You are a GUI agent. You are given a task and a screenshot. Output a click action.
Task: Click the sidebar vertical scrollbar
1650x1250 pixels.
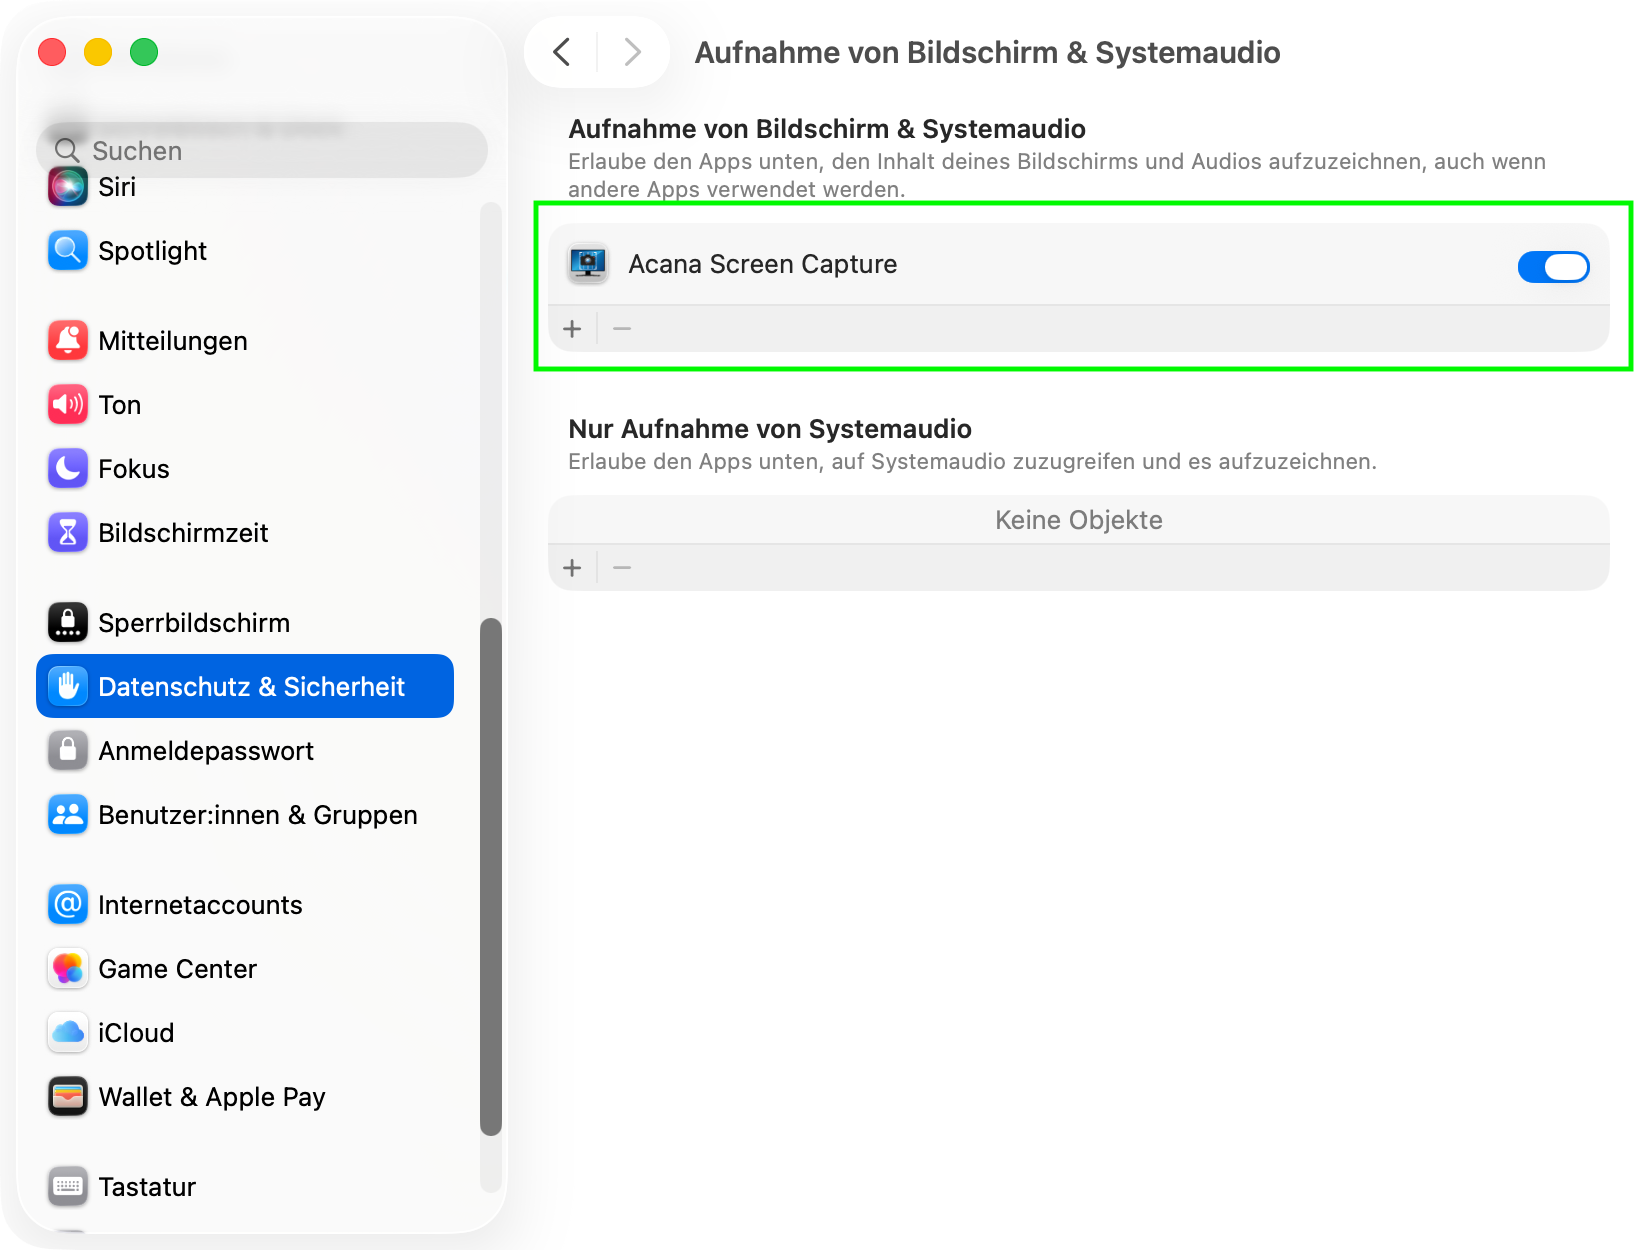click(x=490, y=876)
